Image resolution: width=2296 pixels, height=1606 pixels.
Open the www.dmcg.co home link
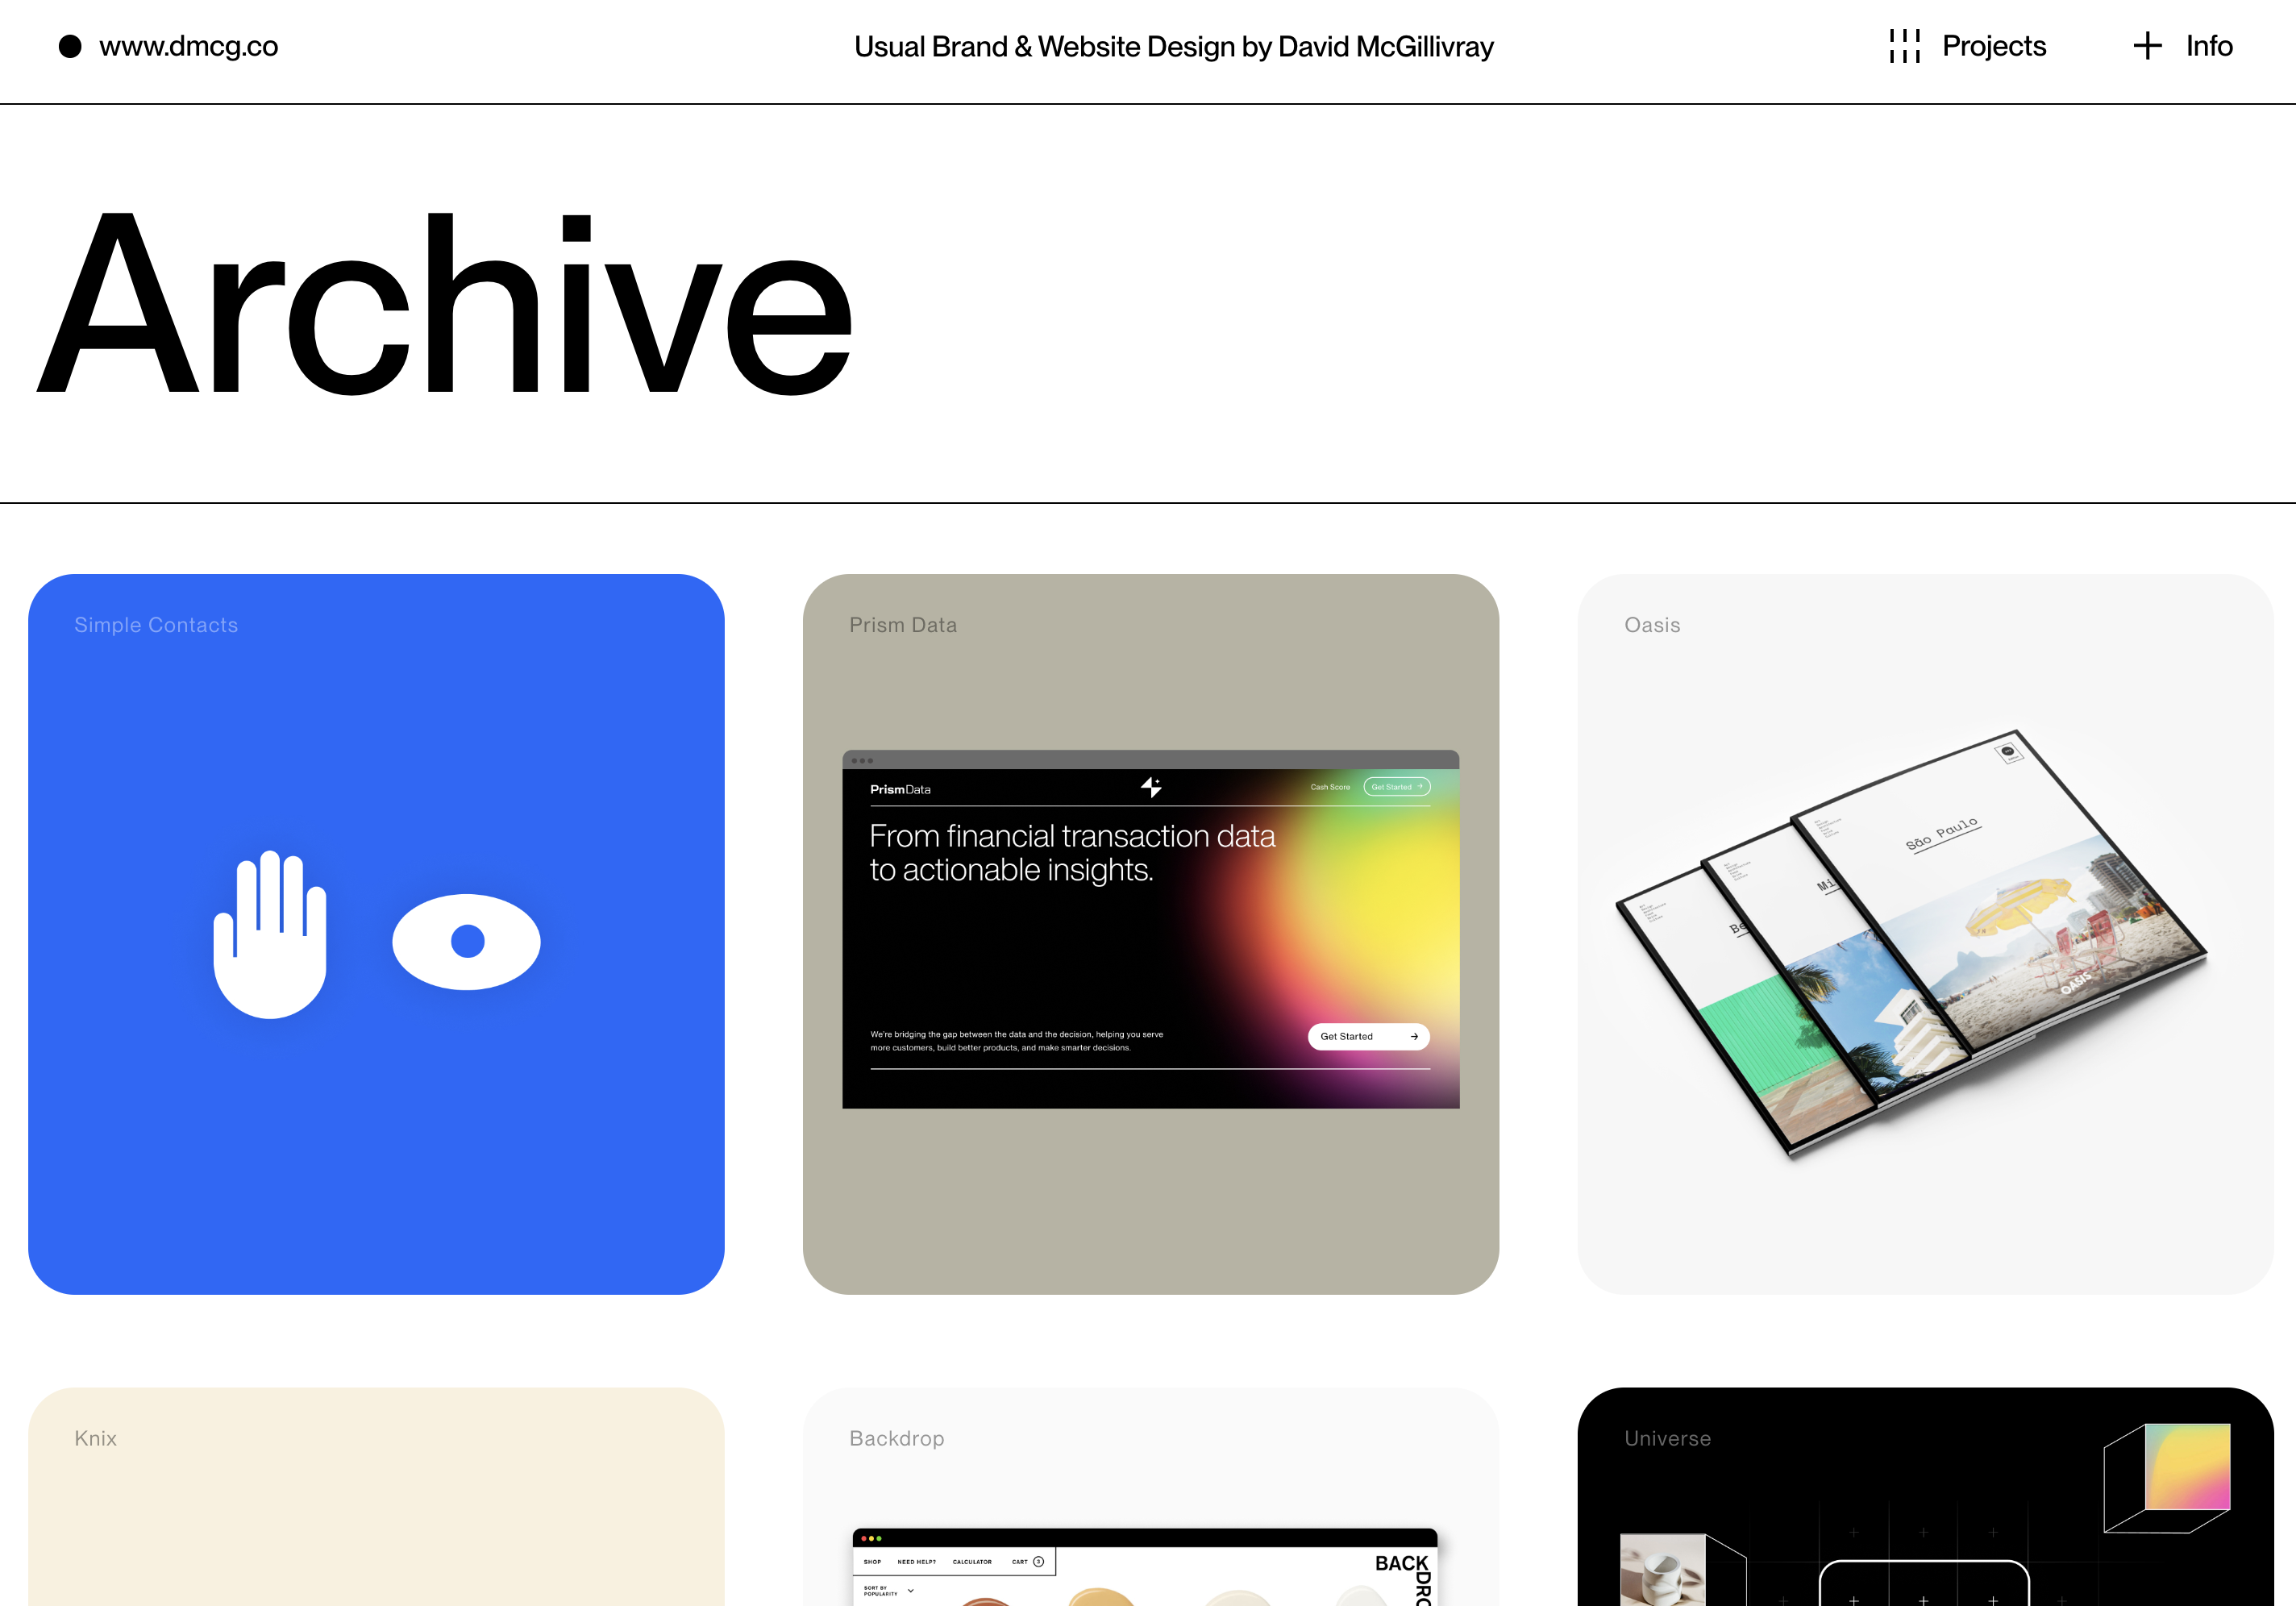click(x=188, y=46)
